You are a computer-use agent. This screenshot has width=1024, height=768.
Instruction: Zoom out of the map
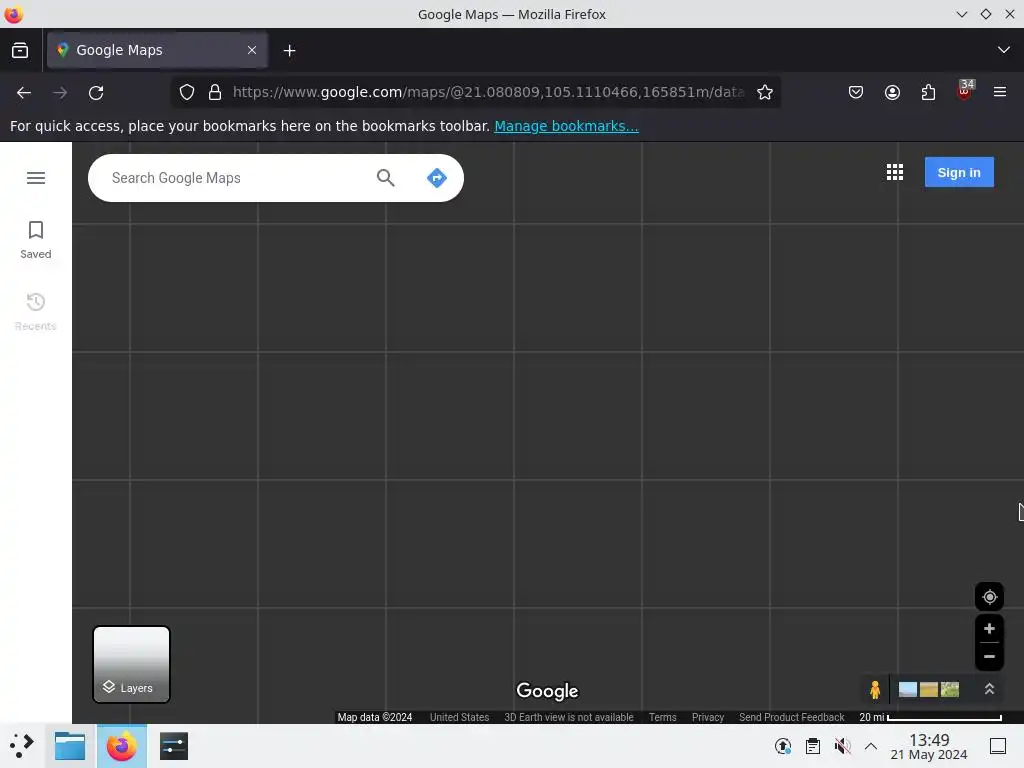point(989,657)
